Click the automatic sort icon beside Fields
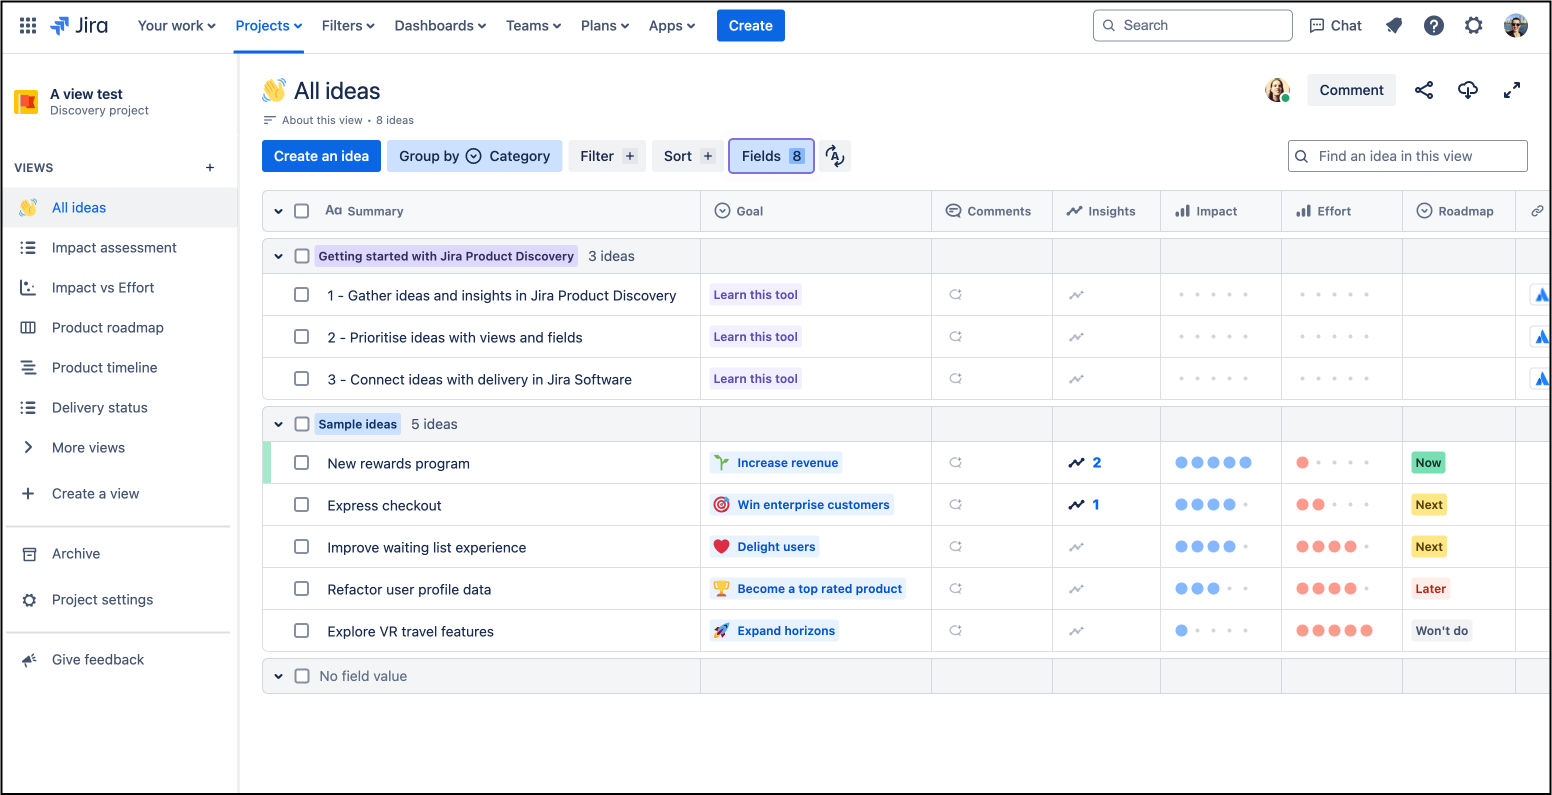This screenshot has width=1552, height=795. click(835, 156)
